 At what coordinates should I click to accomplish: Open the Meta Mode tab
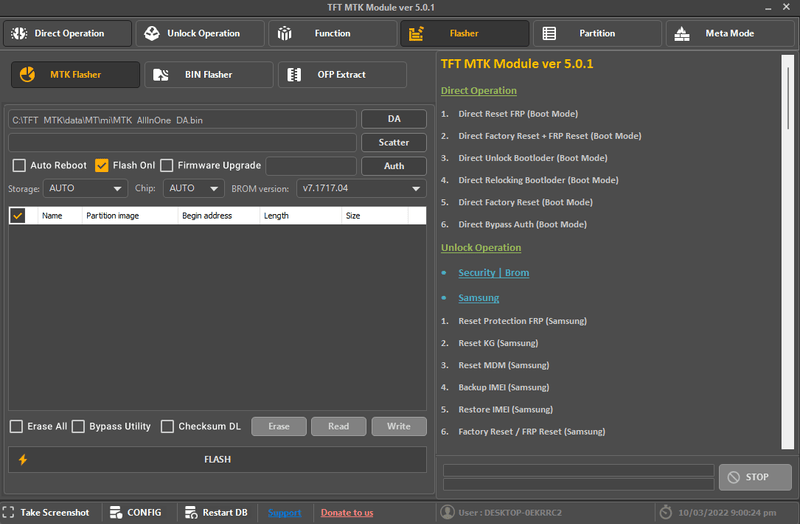(730, 33)
